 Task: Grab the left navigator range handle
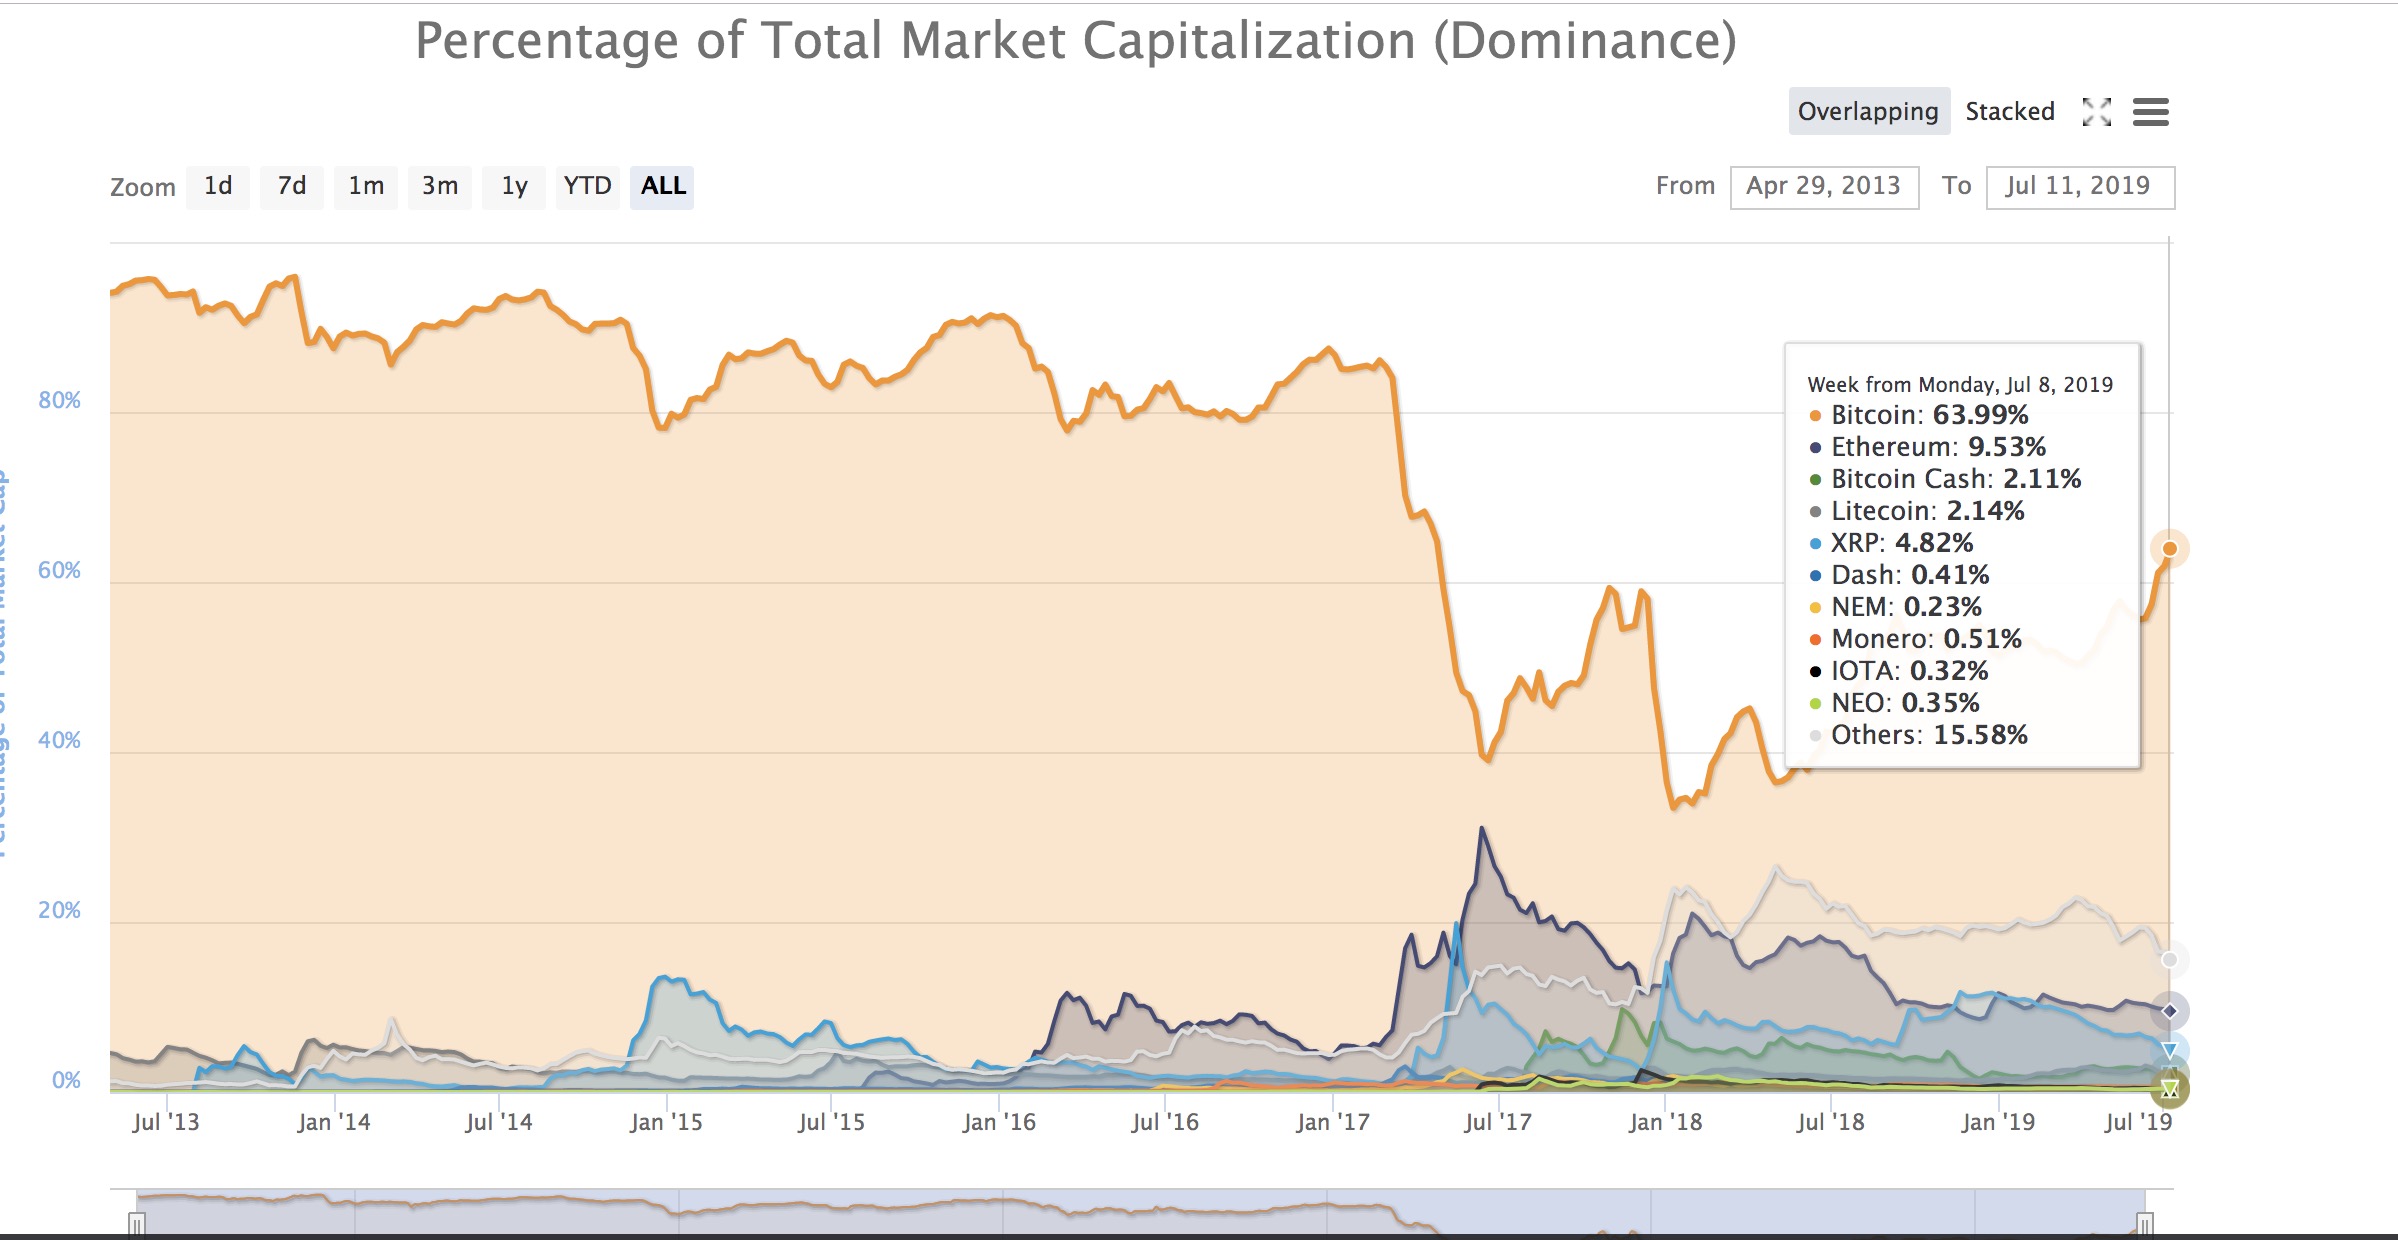point(137,1224)
